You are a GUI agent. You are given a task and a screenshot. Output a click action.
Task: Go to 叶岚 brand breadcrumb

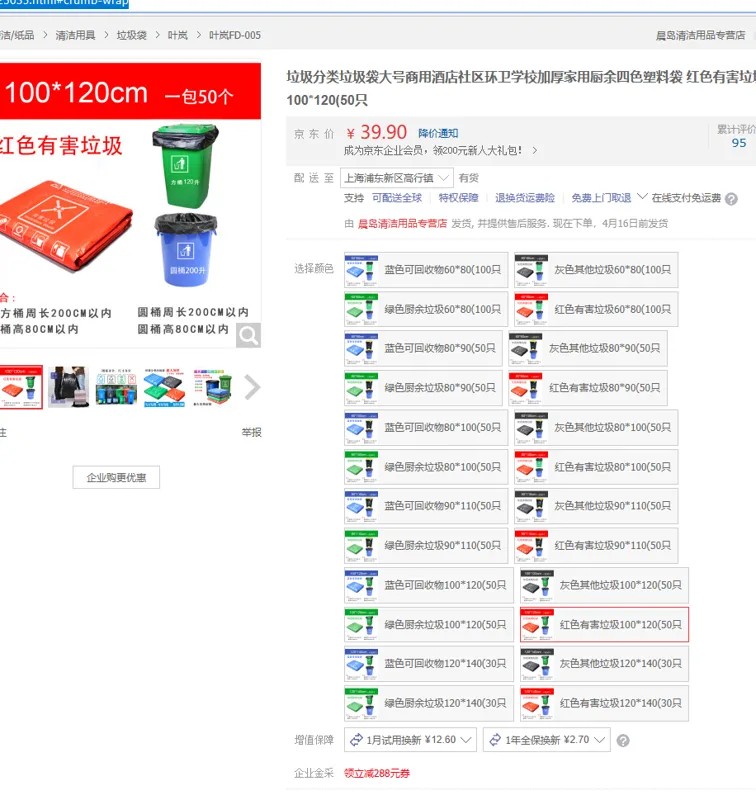[x=178, y=35]
